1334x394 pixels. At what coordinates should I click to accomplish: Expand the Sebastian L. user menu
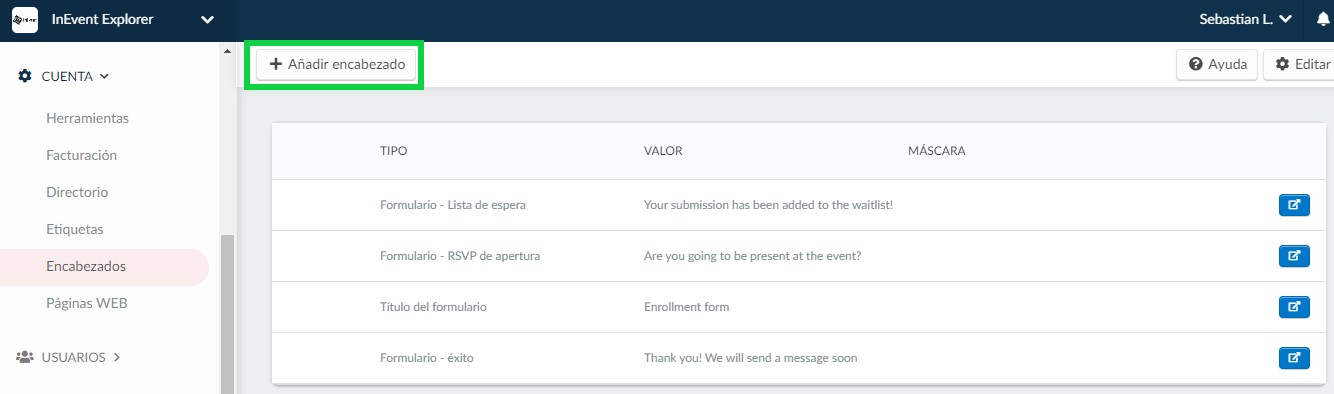(1246, 19)
